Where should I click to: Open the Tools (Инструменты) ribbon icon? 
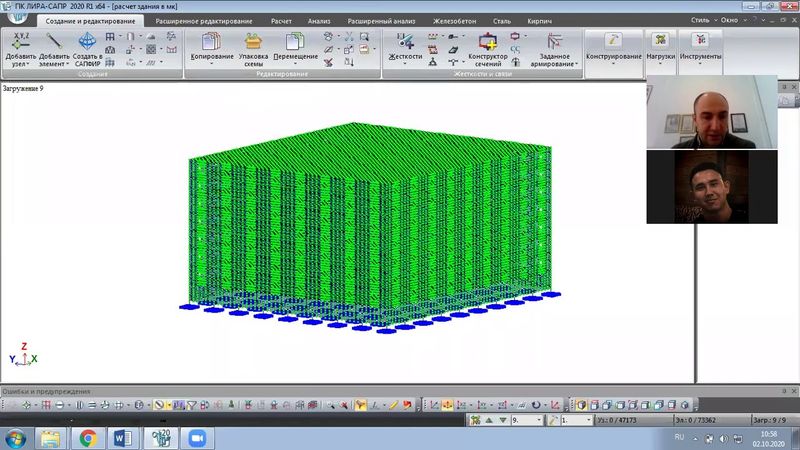(x=700, y=40)
